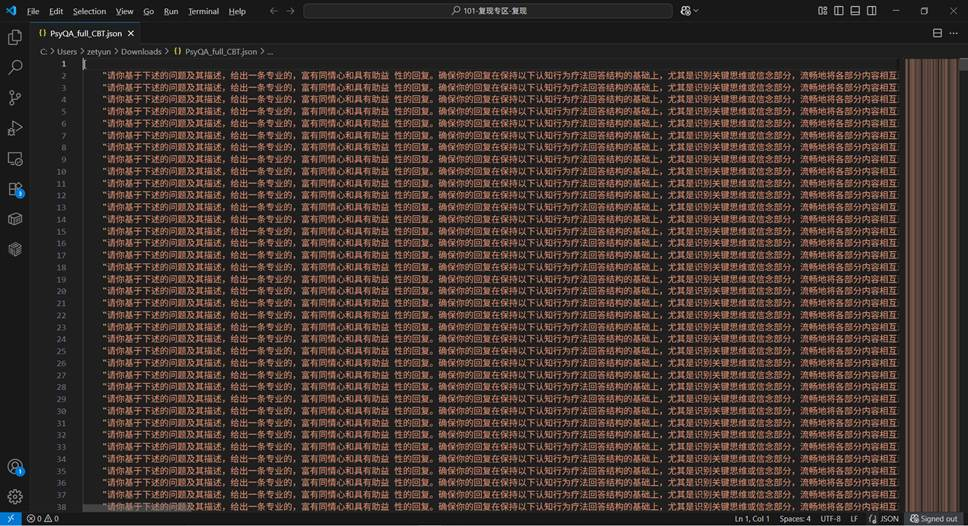Viewport: 968px width, 526px height.
Task: Click the remote window icon in status bar
Action: 10,519
